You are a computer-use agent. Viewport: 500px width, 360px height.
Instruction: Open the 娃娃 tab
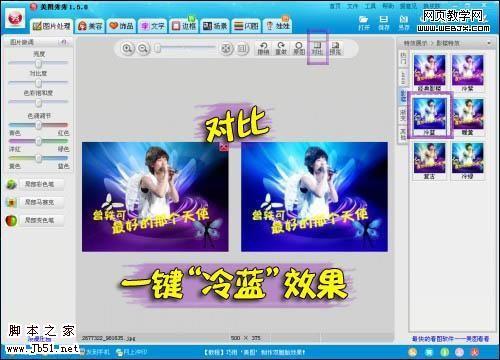(x=277, y=26)
